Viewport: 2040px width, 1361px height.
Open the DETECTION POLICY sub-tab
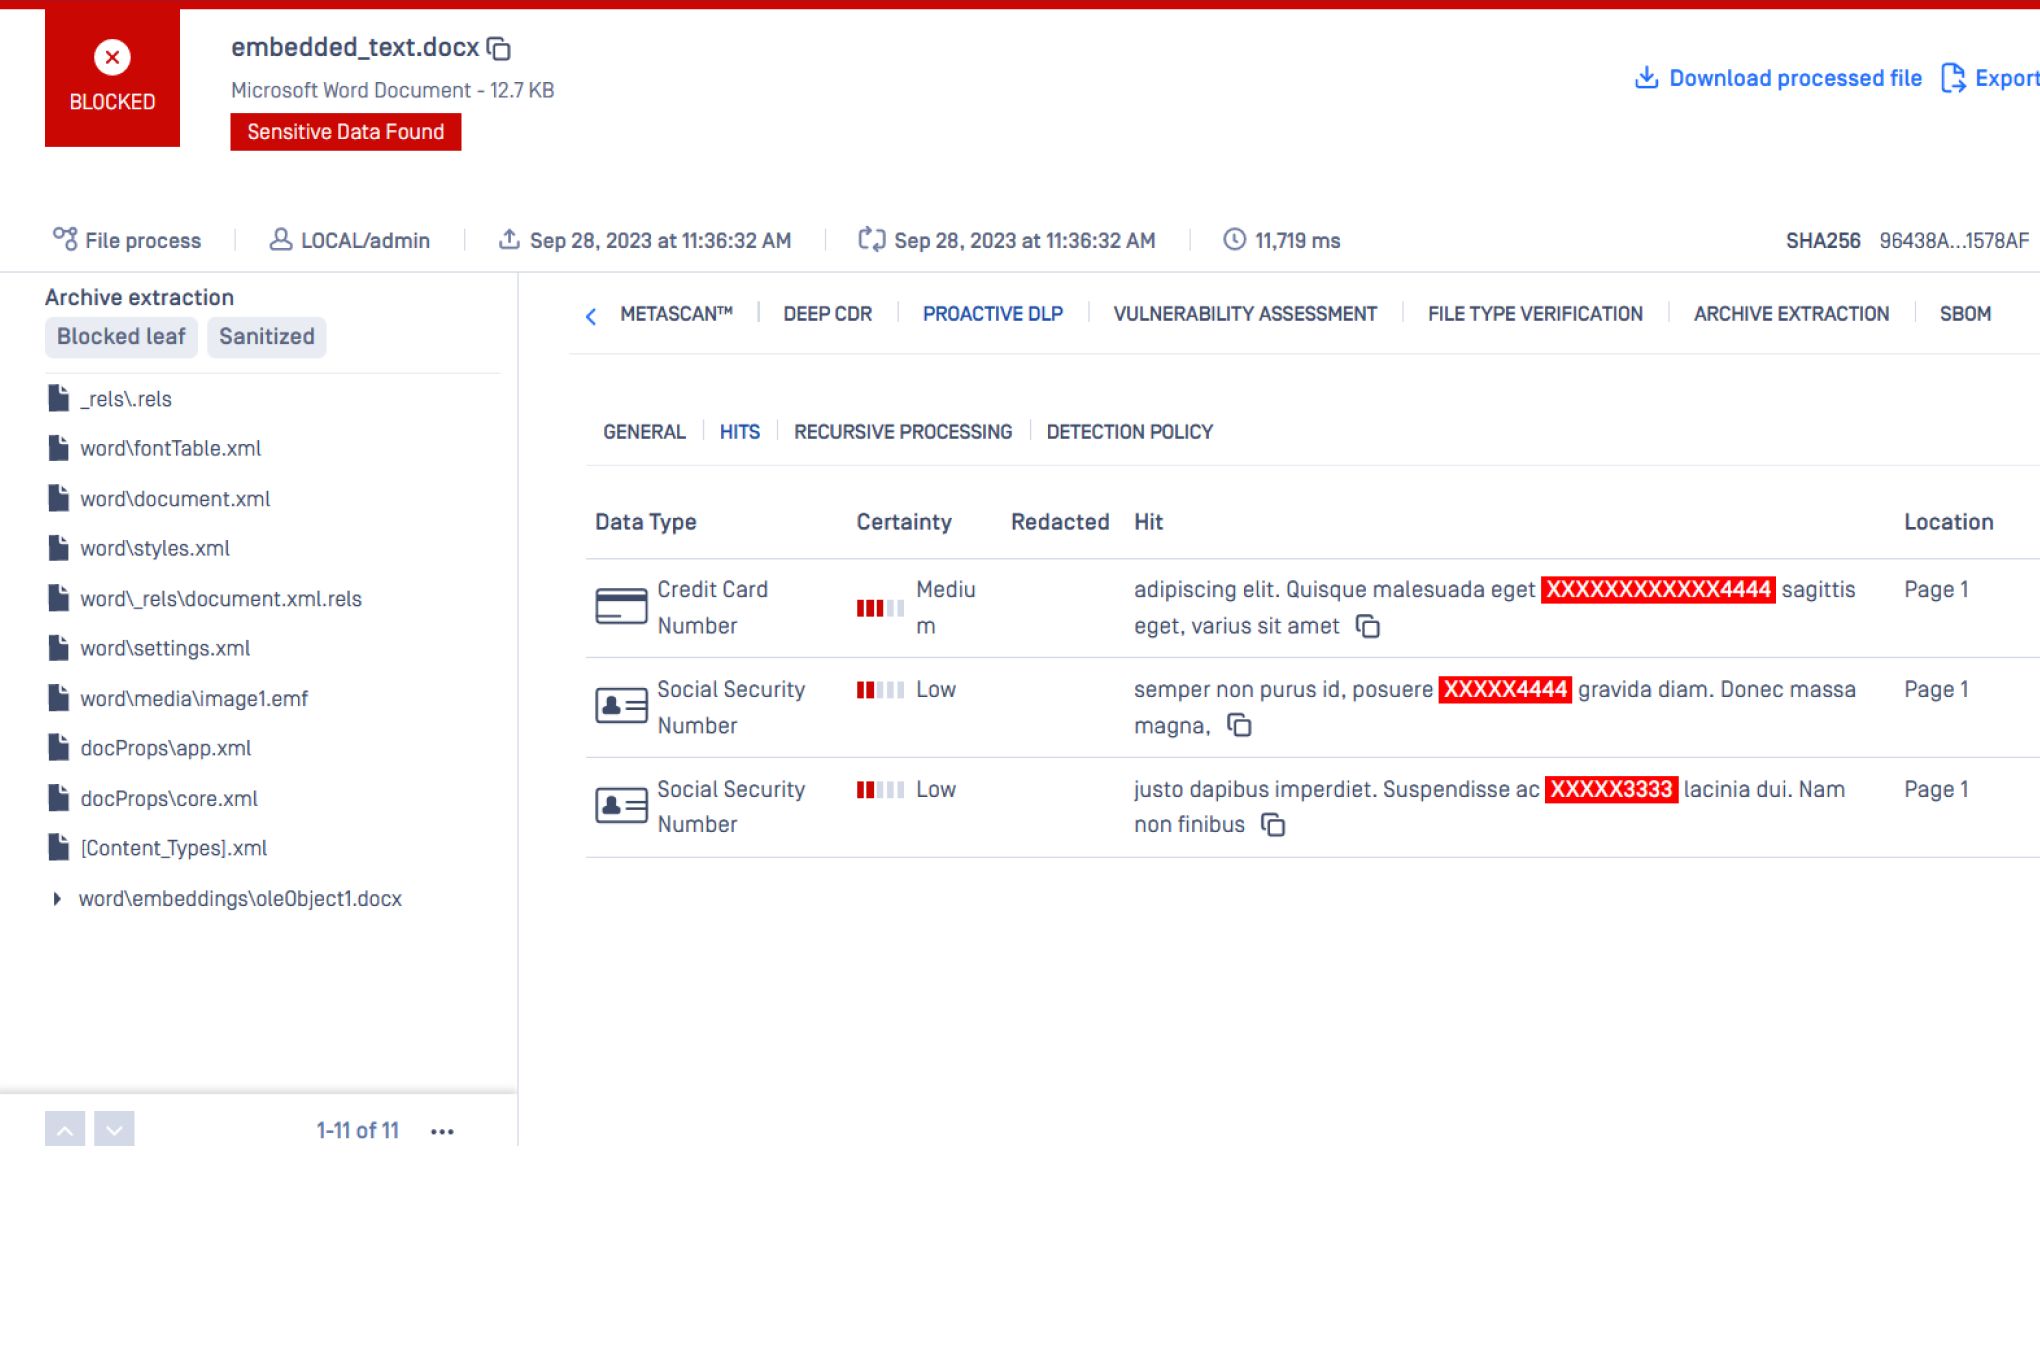(1129, 432)
